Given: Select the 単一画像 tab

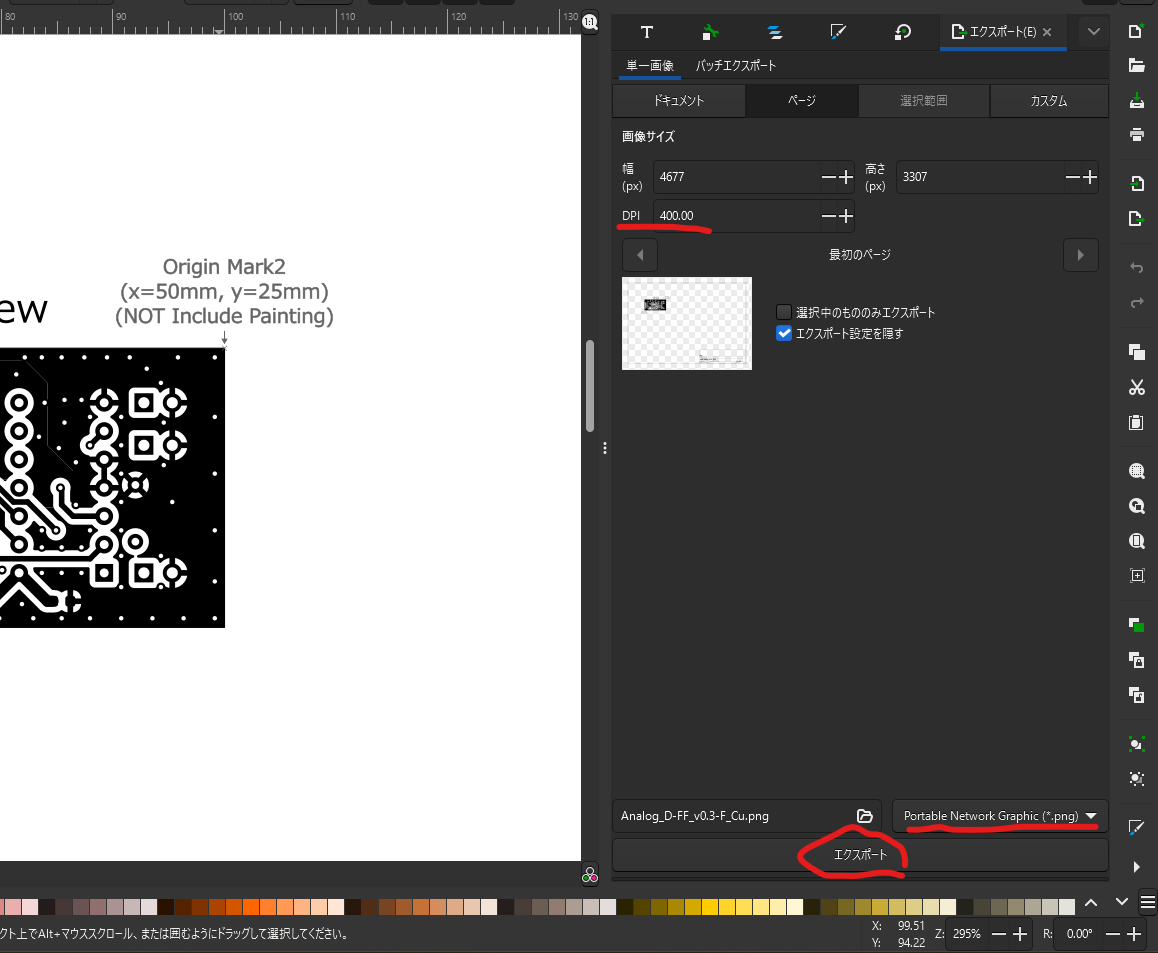Looking at the screenshot, I should 650,66.
